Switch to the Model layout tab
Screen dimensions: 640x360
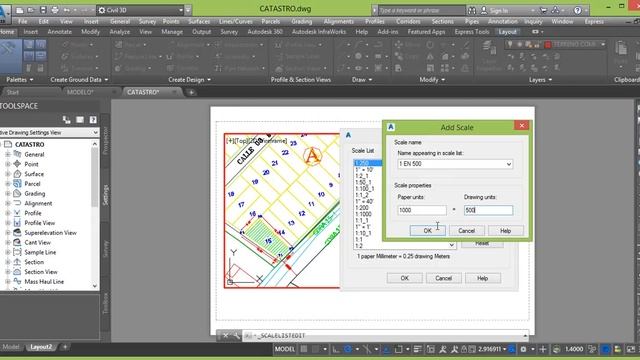click(x=11, y=347)
